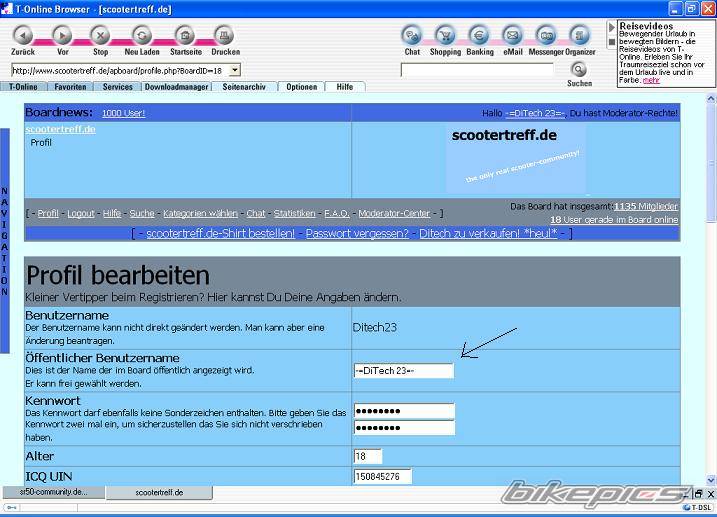Image resolution: width=717 pixels, height=517 pixels.
Task: Open the Favoriten tab
Action: (70, 87)
